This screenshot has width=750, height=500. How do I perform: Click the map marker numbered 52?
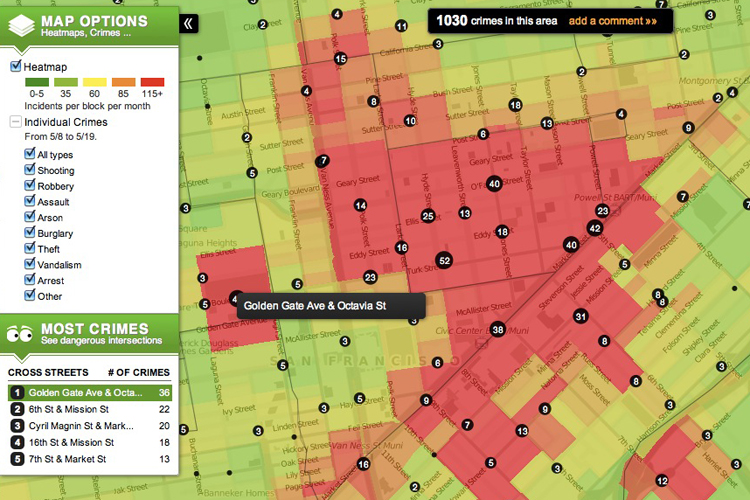point(444,261)
